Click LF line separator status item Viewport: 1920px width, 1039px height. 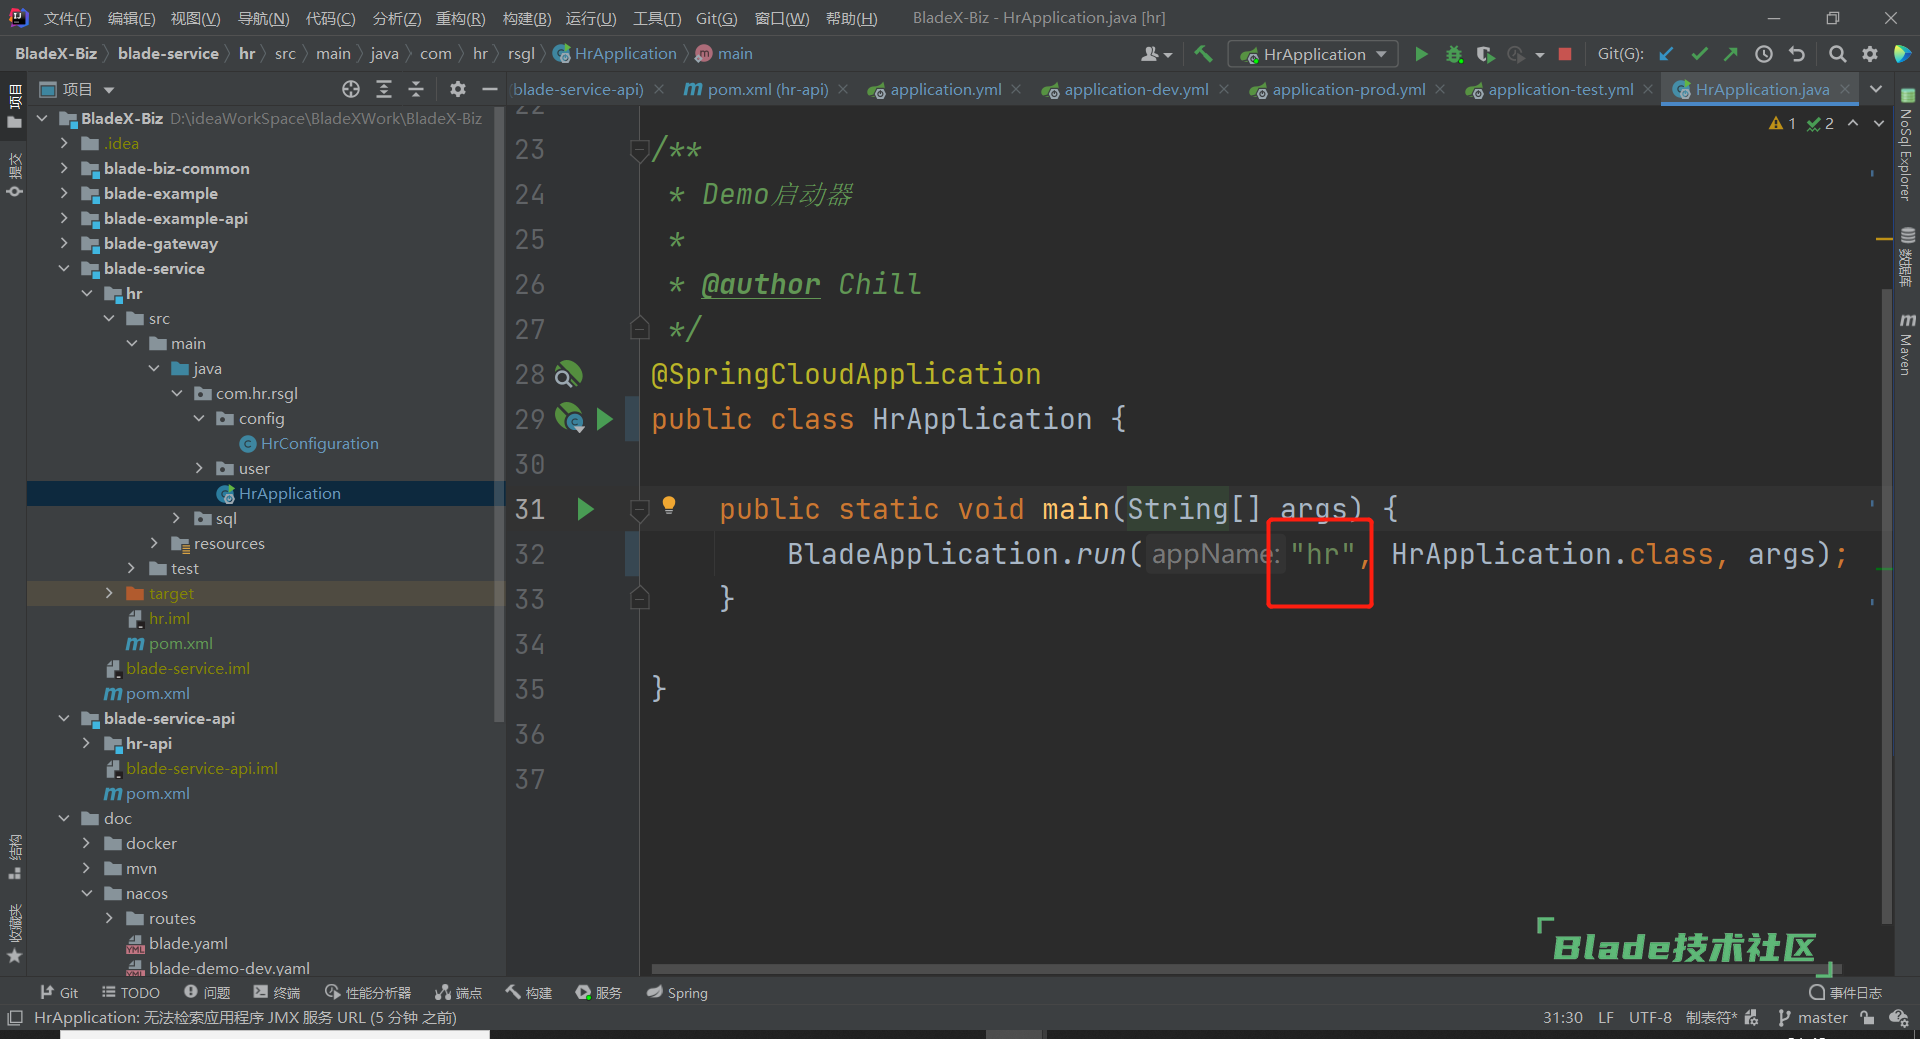click(x=1606, y=1017)
